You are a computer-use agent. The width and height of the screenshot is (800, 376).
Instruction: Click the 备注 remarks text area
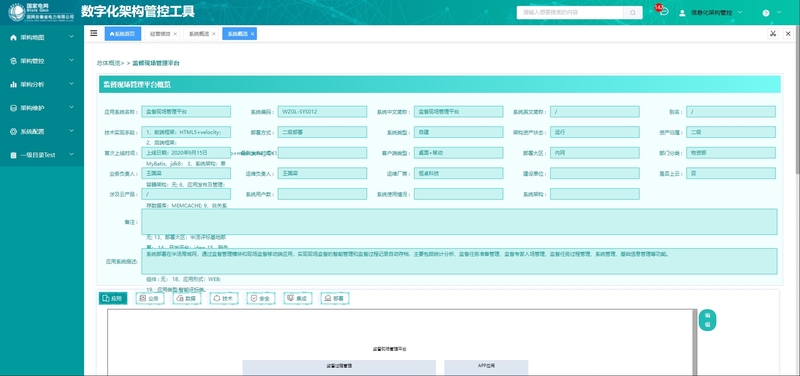[x=459, y=222]
